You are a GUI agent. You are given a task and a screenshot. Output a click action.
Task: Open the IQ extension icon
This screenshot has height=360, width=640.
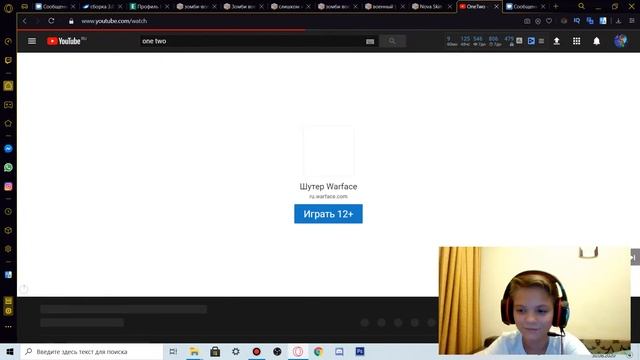point(576,20)
